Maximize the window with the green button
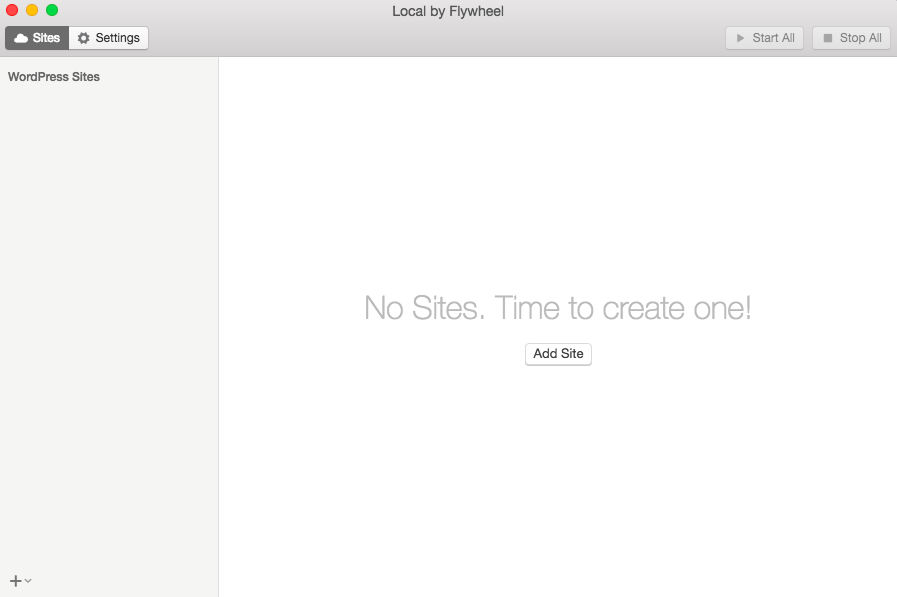The width and height of the screenshot is (897, 597). pyautogui.click(x=52, y=10)
